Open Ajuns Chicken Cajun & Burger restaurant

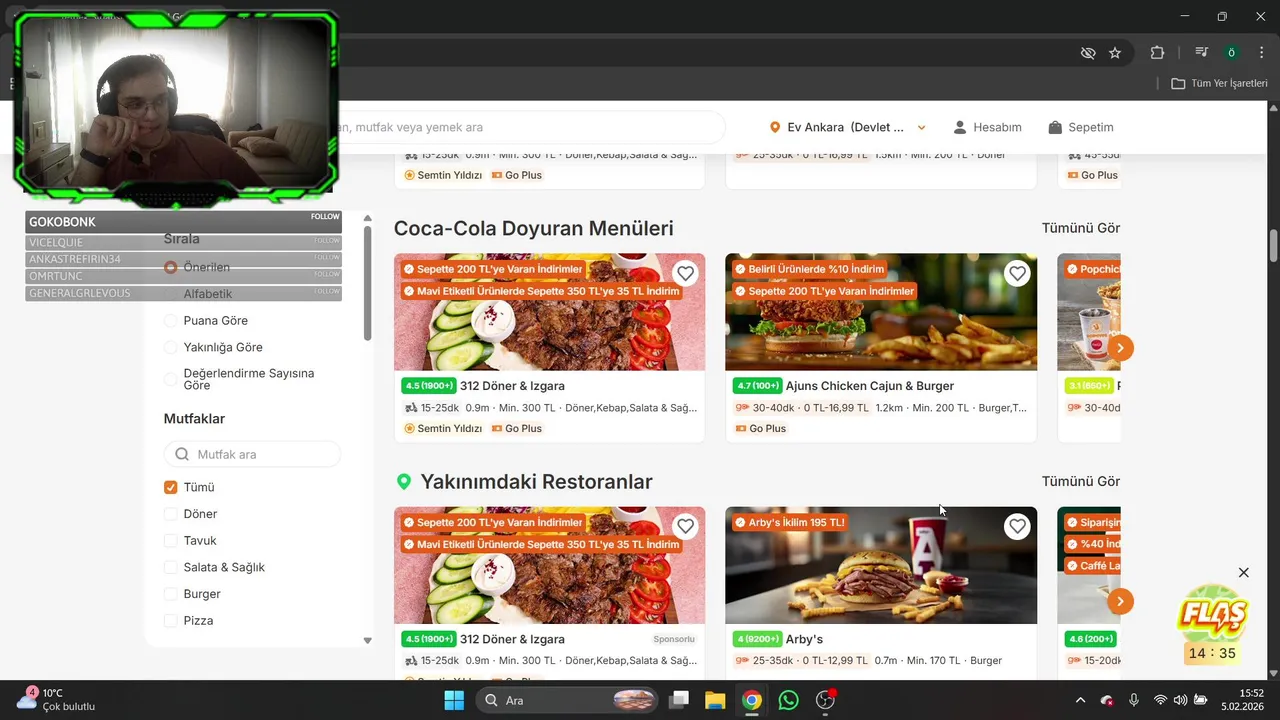[x=870, y=386]
